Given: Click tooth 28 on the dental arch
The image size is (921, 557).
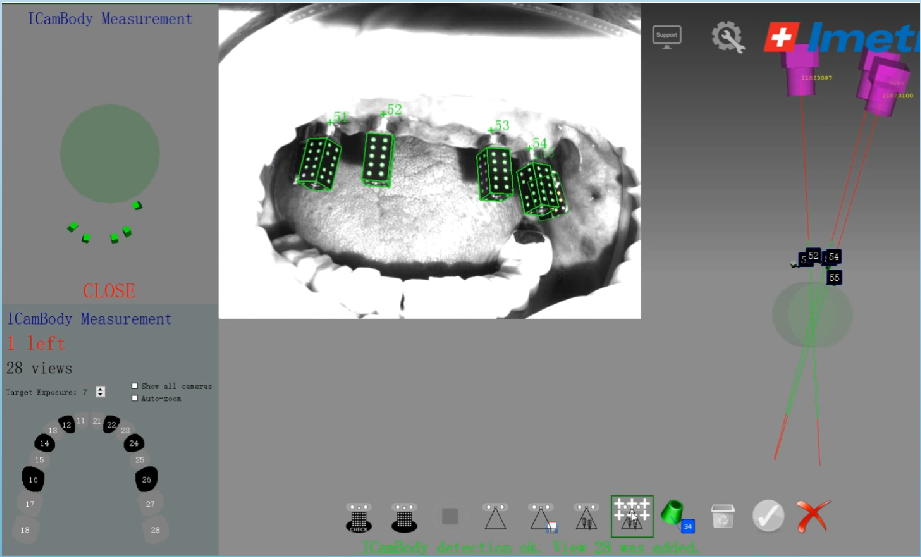Looking at the screenshot, I should pos(154,529).
